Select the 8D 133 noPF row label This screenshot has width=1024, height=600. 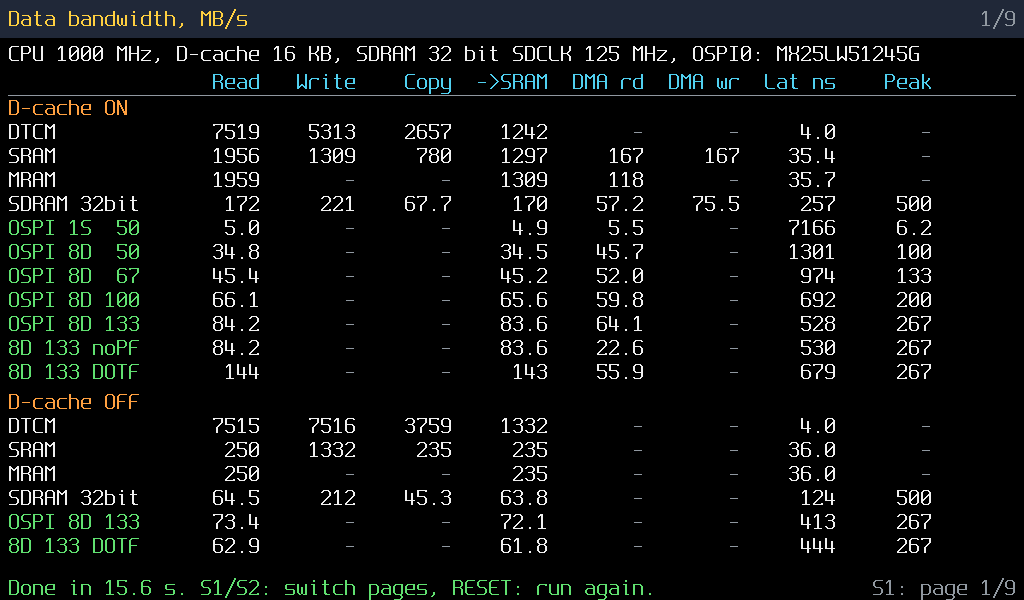[74, 348]
